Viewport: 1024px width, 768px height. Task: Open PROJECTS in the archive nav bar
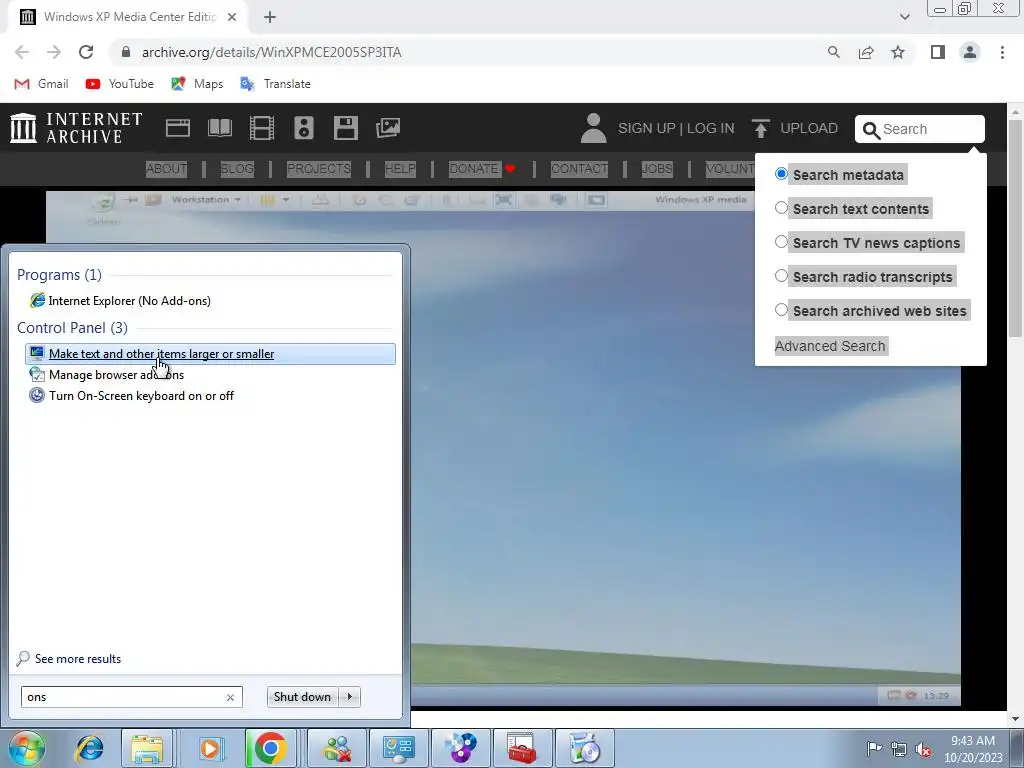point(319,168)
